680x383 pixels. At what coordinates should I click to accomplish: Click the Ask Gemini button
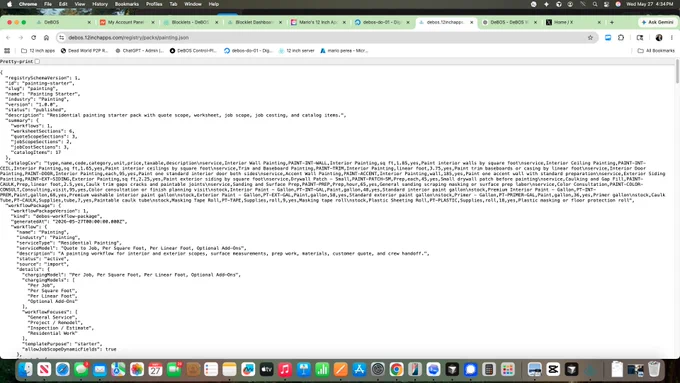pos(657,22)
